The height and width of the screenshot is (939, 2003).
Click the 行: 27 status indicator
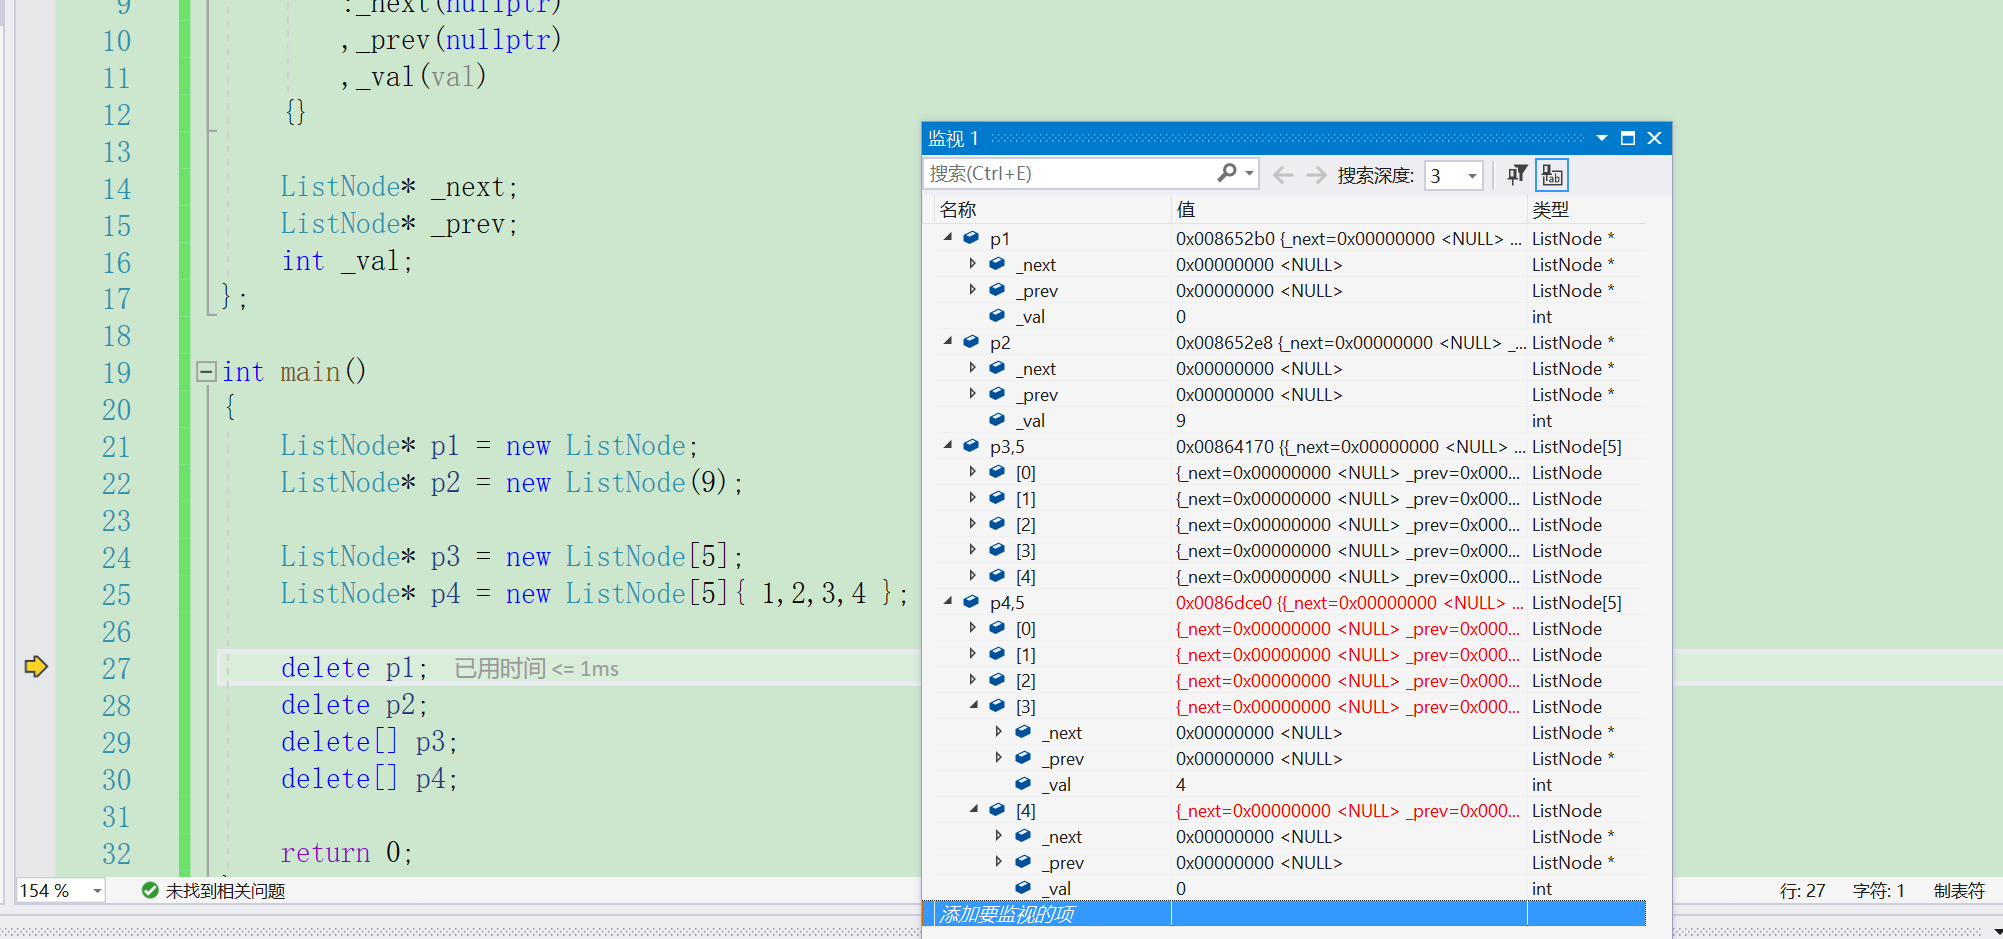click(1802, 890)
